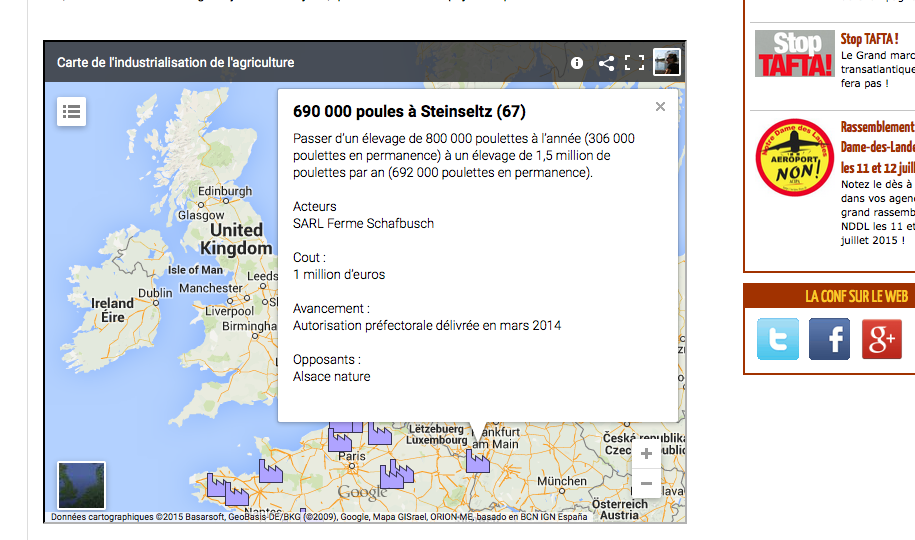Viewport: 915px width, 540px height.
Task: Open the map info details icon
Action: [577, 63]
